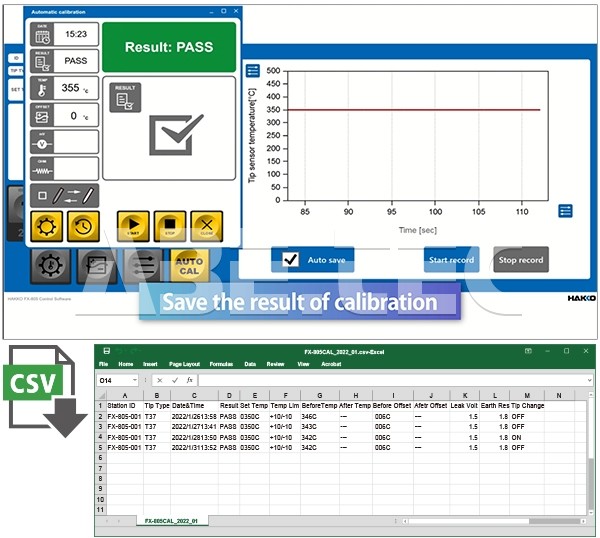
Task: Expand the Name Box dropdown showing O14
Action: coord(135,380)
